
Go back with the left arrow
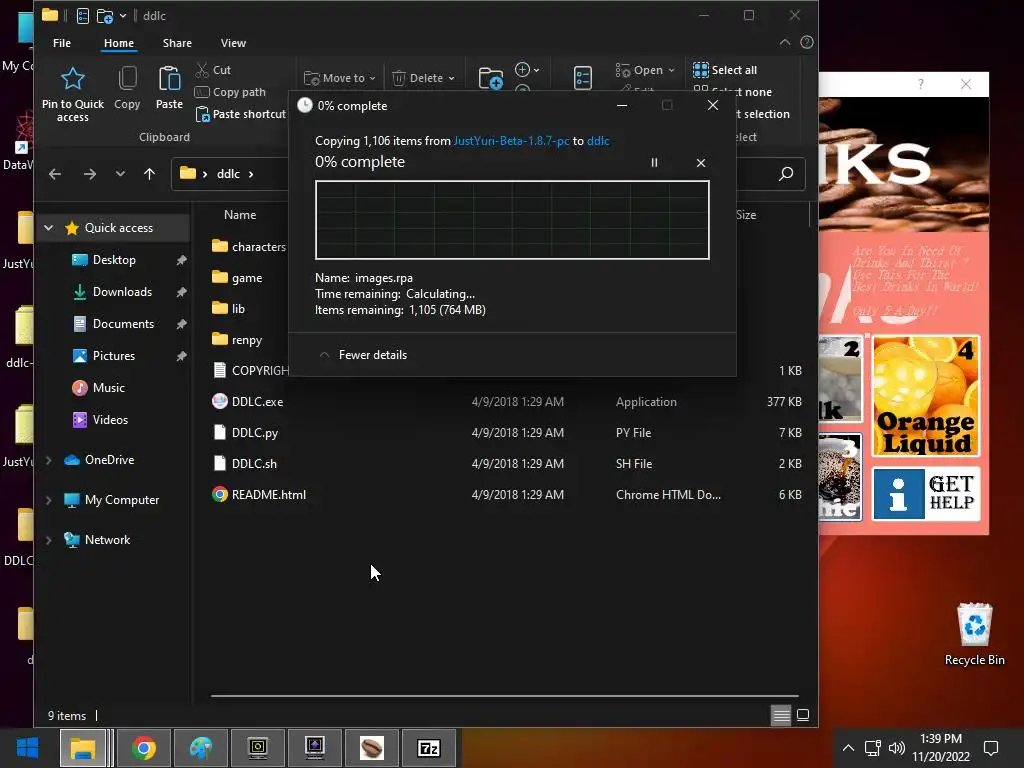55,174
